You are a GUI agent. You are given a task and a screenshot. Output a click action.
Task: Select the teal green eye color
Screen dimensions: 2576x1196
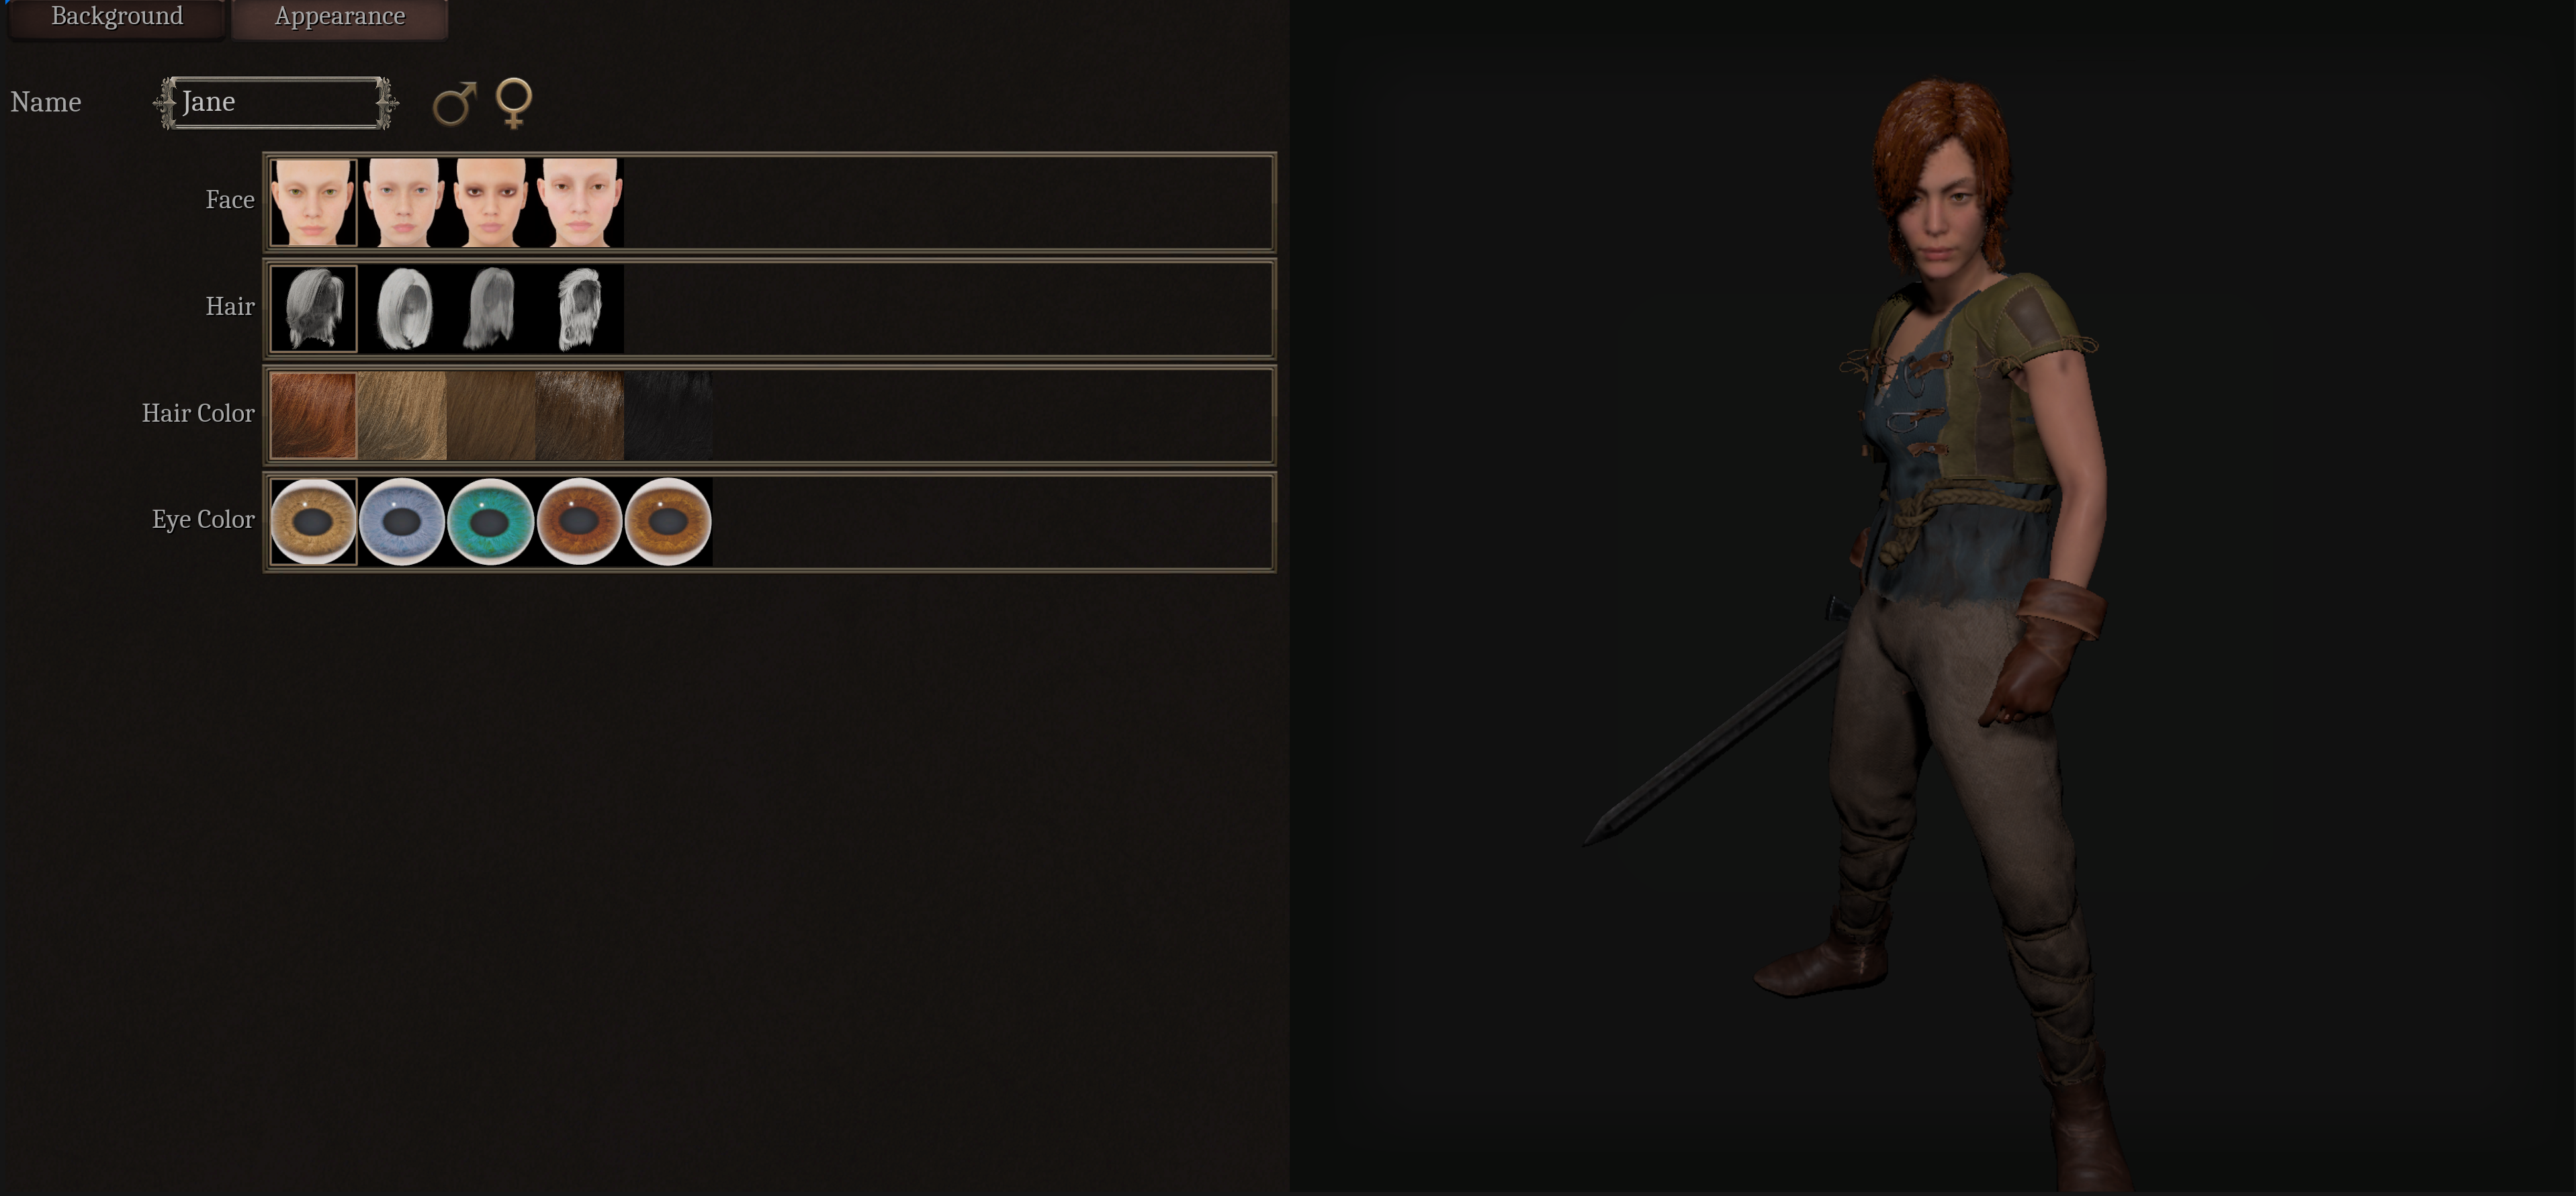click(490, 522)
